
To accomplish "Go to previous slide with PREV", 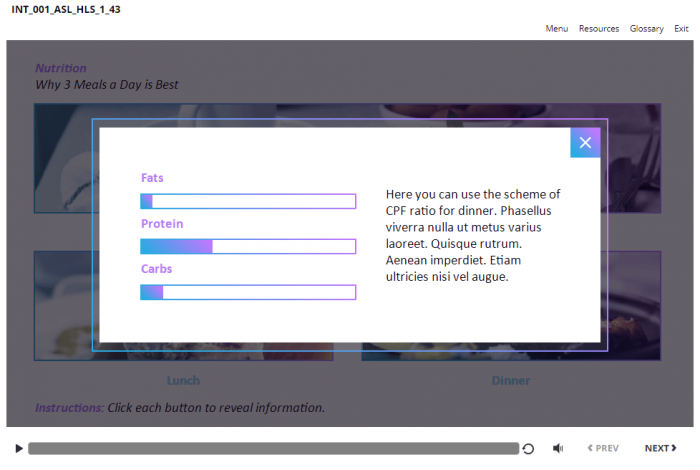I will coord(603,449).
